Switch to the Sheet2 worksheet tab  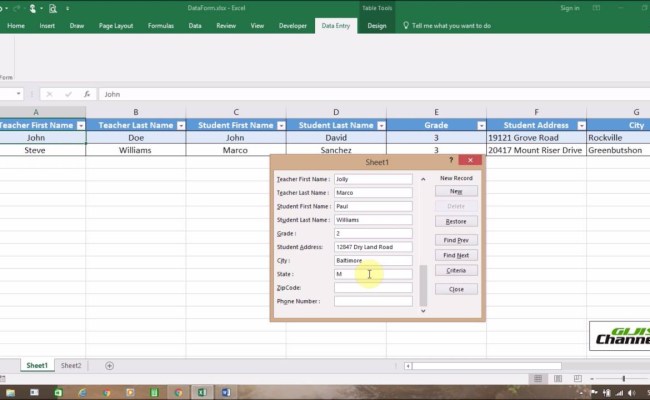[71, 366]
